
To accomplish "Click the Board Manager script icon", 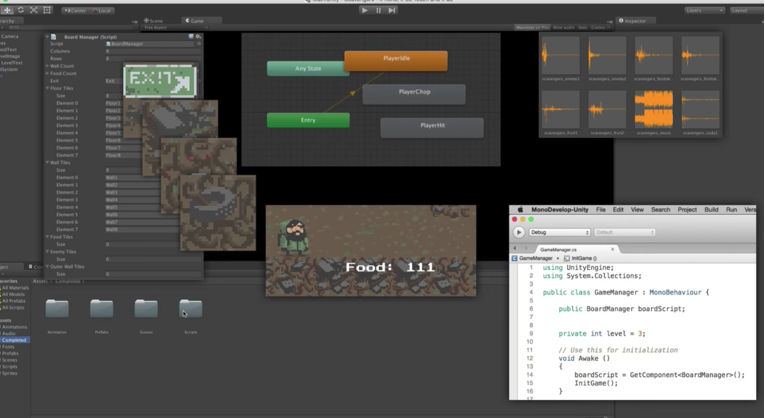I will pyautogui.click(x=54, y=37).
